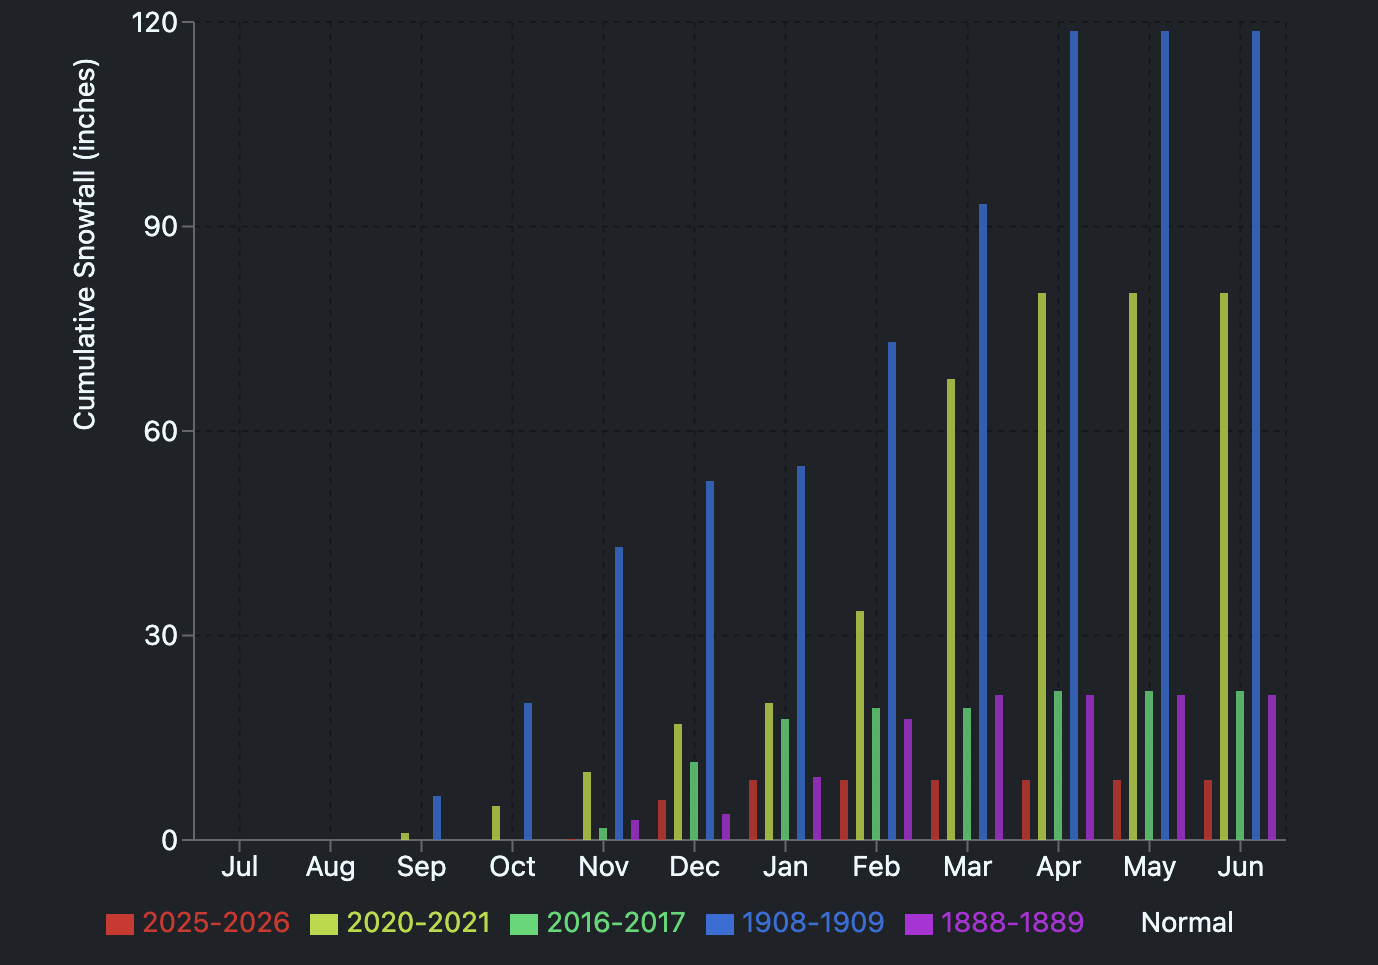Select the blue 1908-1909 bar for Sep
Viewport: 1378px width, 965px height.
click(437, 818)
